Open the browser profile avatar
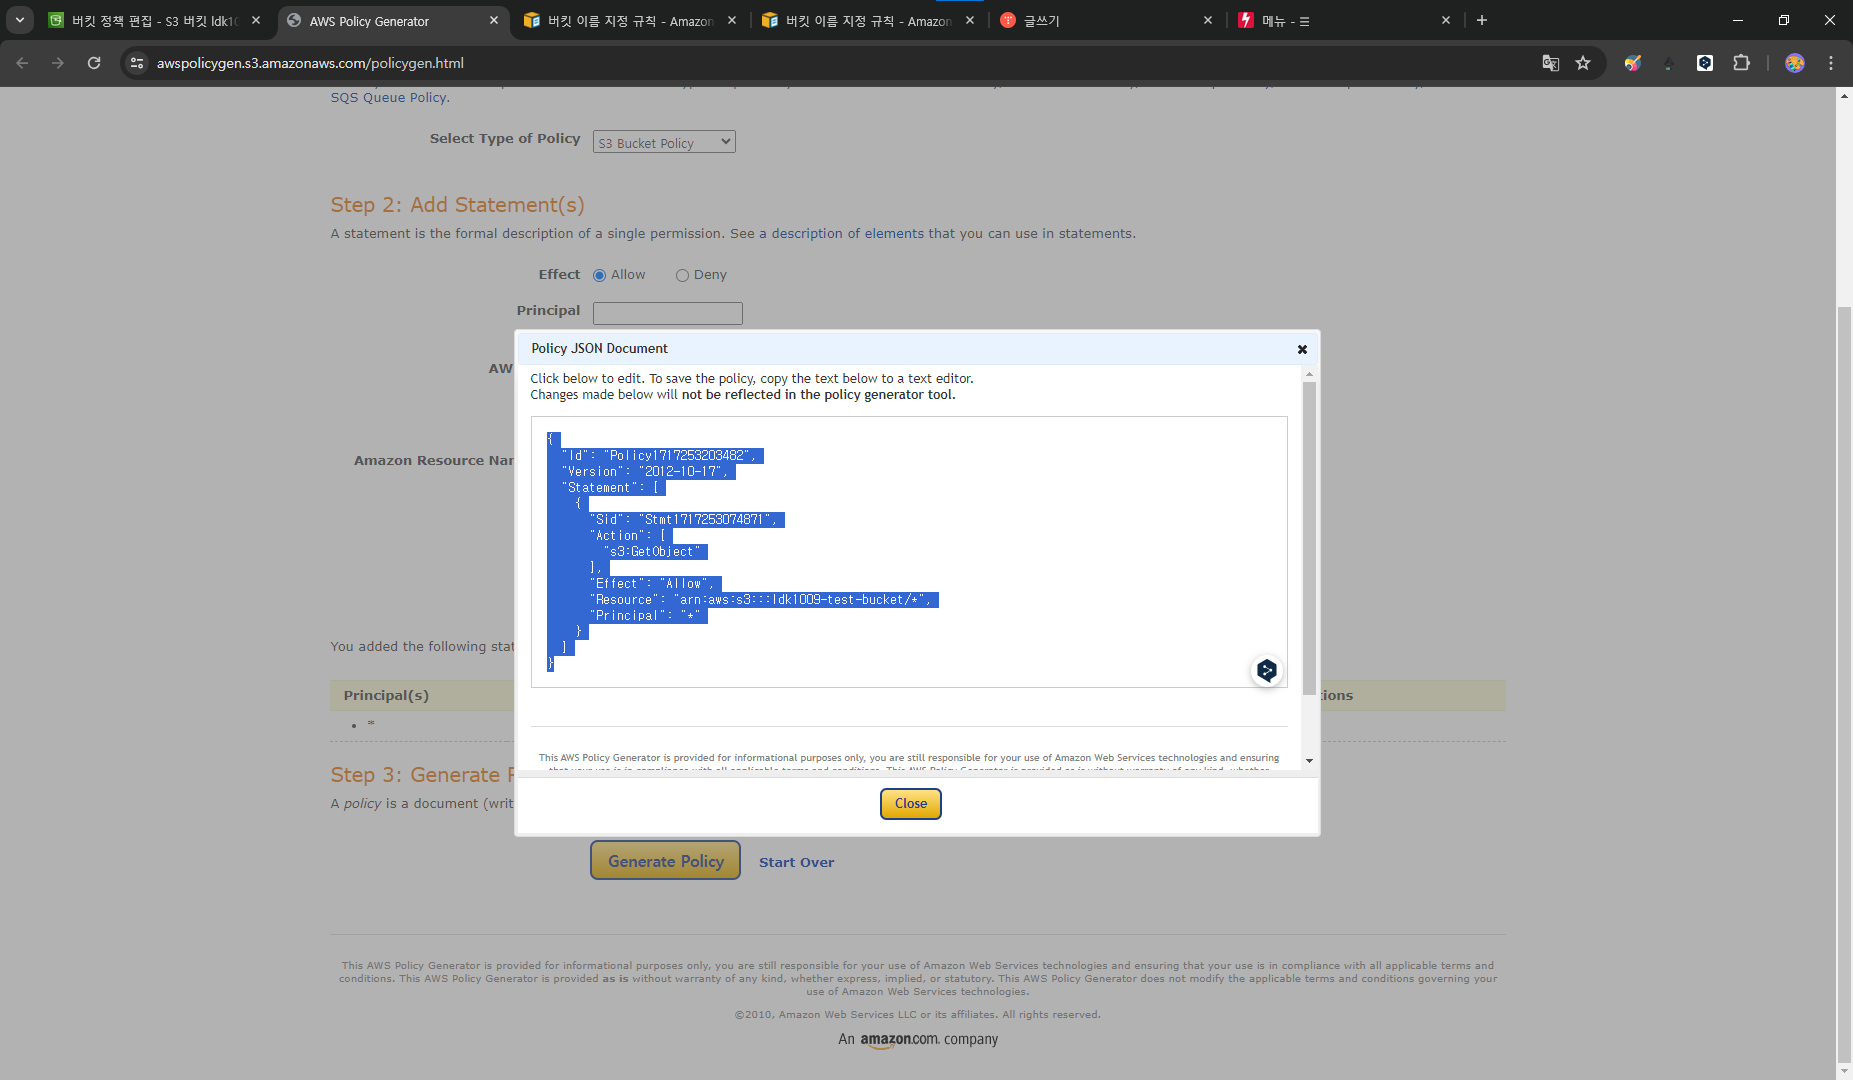The image size is (1853, 1080). (x=1795, y=63)
